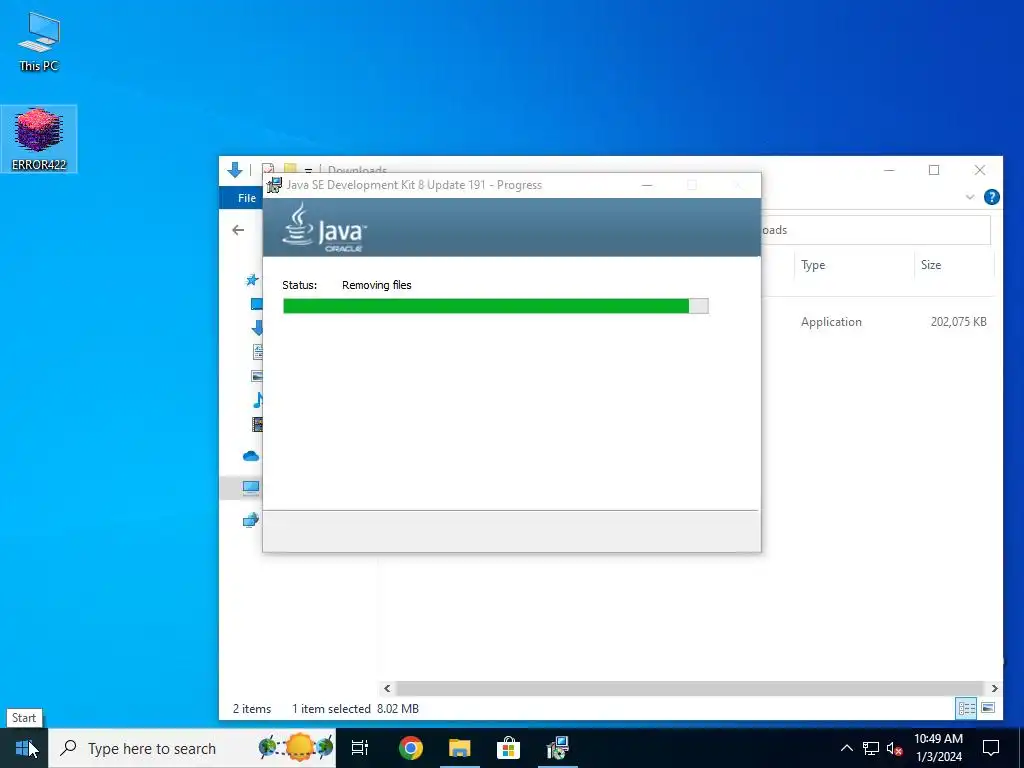Switch Explorer to Large icons view
The height and width of the screenshot is (768, 1024).
click(x=988, y=708)
